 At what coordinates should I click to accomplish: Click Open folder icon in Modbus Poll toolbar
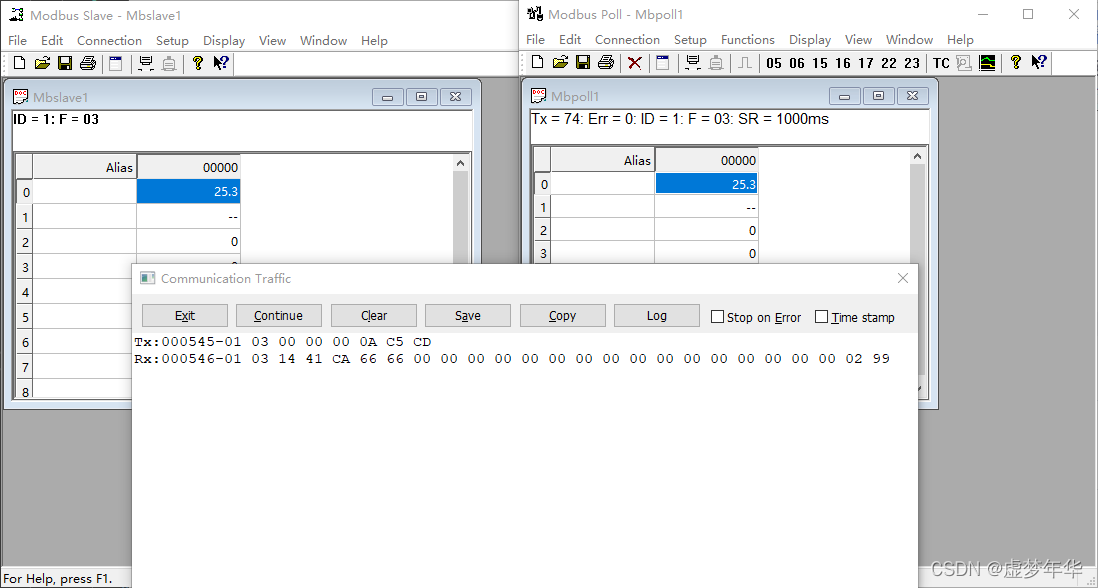(560, 63)
